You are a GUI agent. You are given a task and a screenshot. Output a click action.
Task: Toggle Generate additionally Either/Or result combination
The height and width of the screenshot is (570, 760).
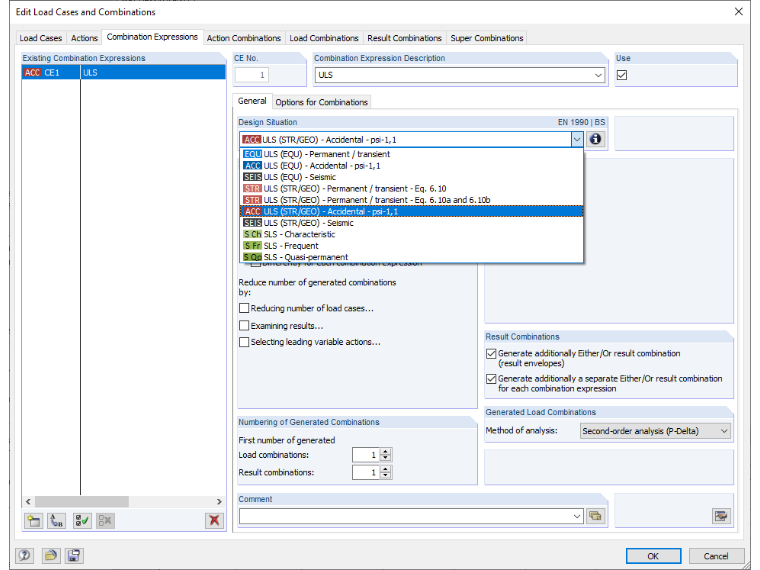pyautogui.click(x=491, y=354)
